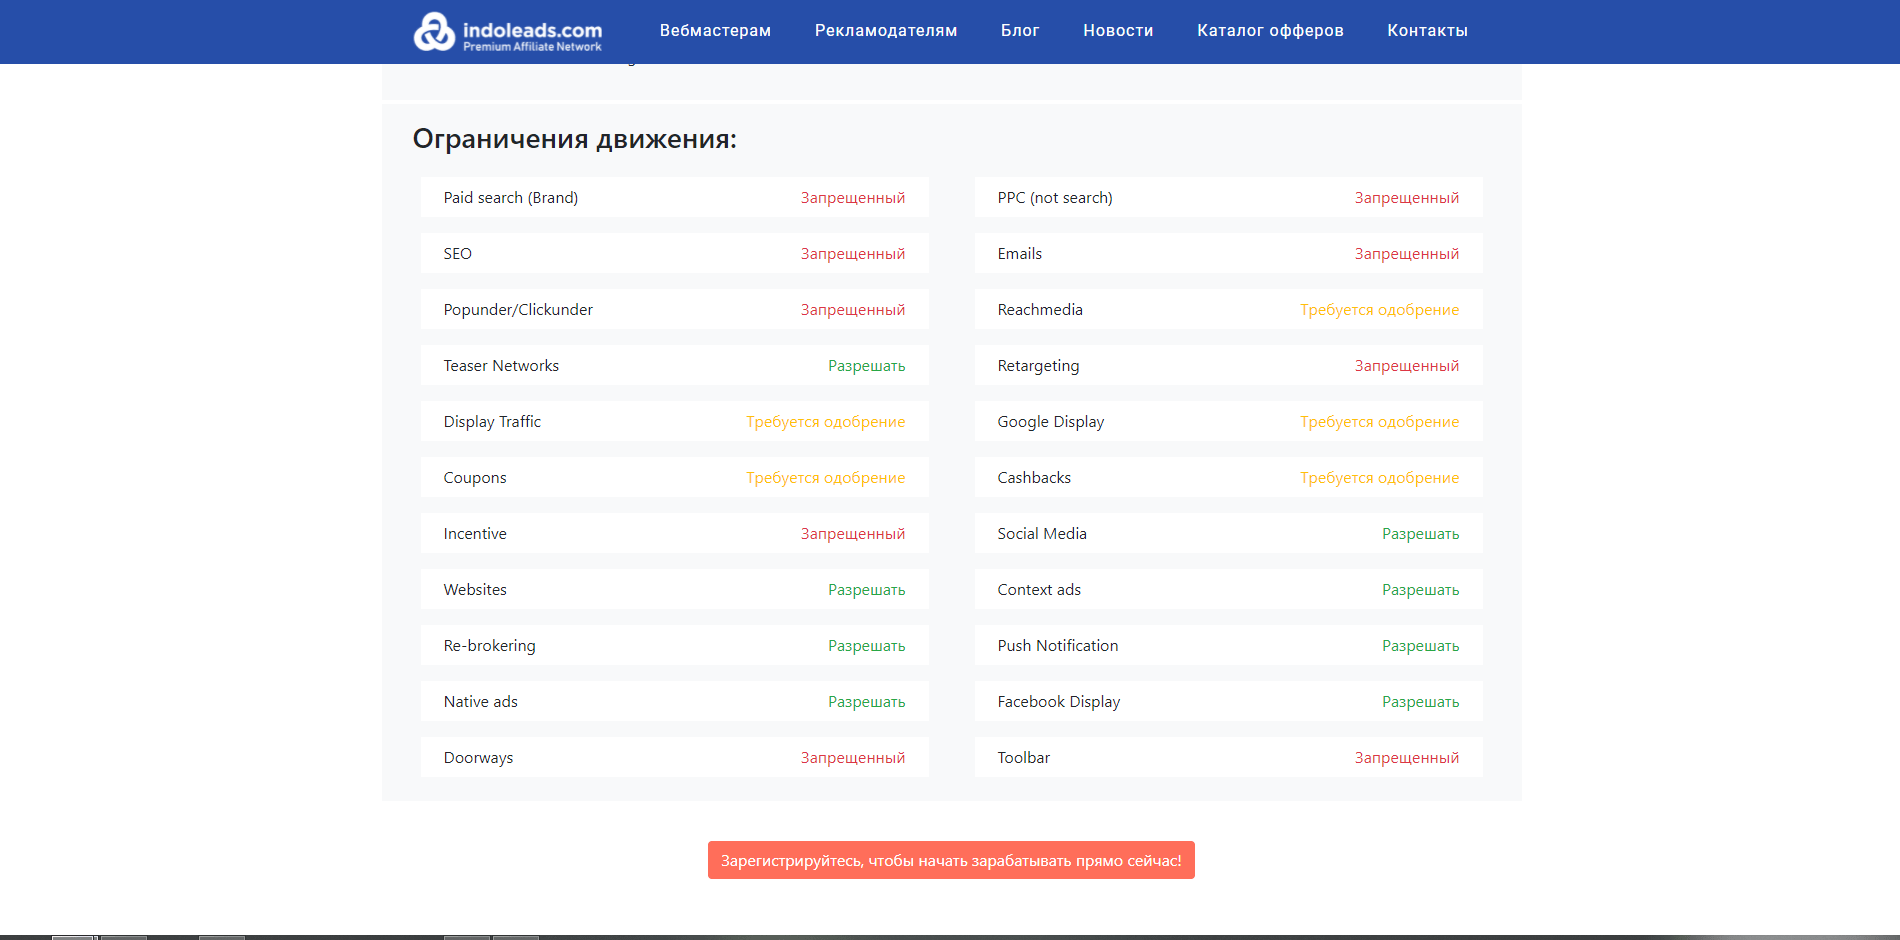Click the Paid search (Brand) row
1900x940 pixels.
674,198
